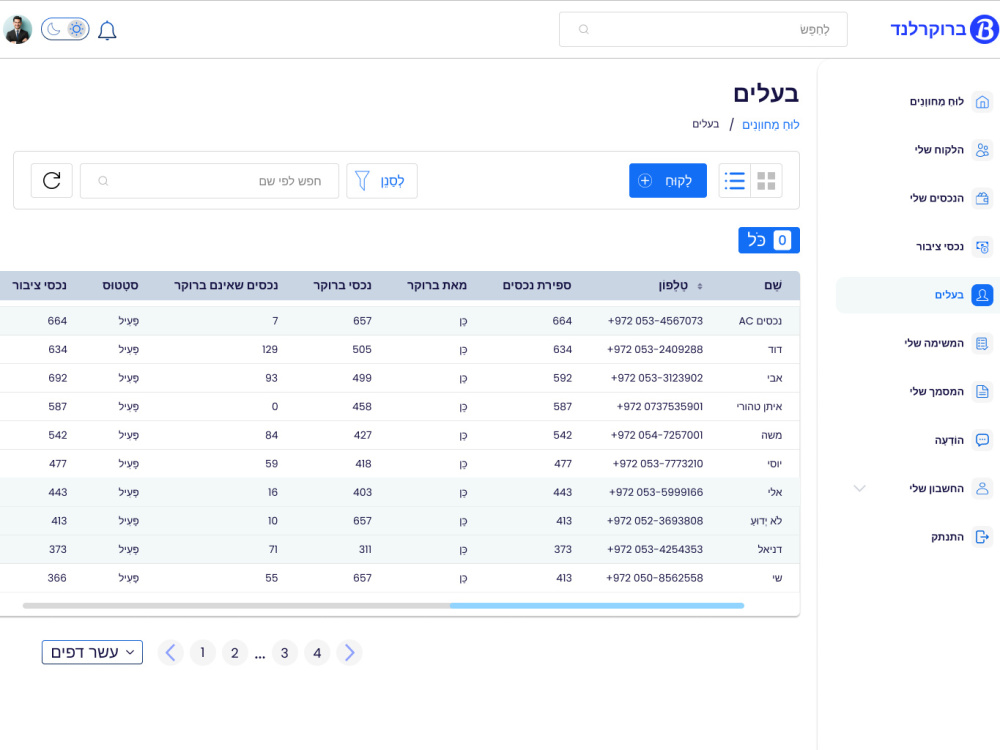Click the refresh button
The height and width of the screenshot is (750, 1000).
(x=52, y=180)
